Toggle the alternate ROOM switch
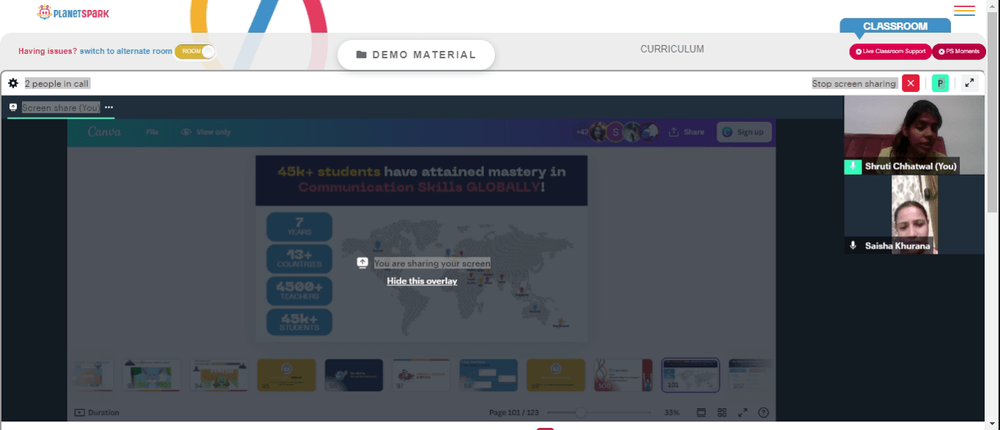1000x430 pixels. [195, 52]
